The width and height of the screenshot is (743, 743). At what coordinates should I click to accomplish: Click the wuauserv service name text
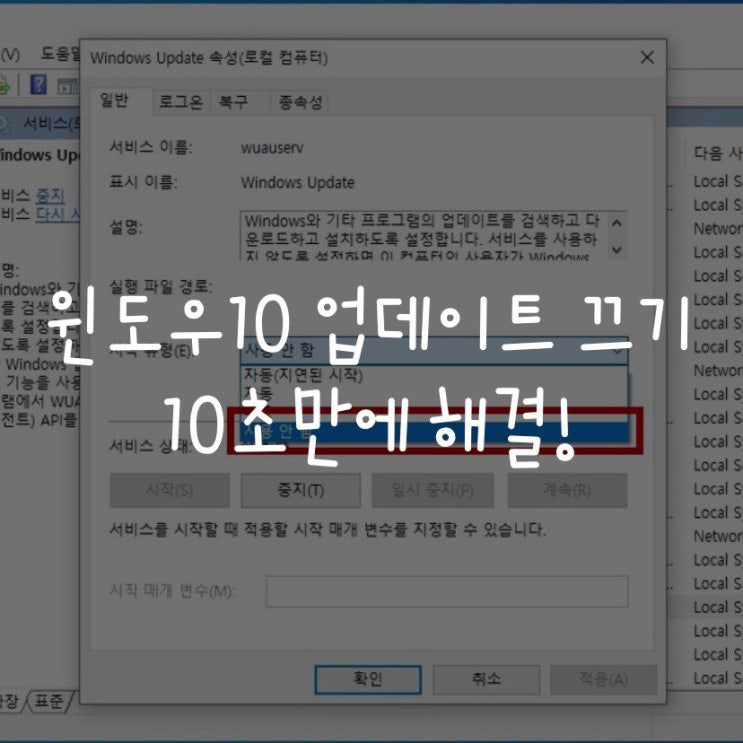click(x=272, y=148)
